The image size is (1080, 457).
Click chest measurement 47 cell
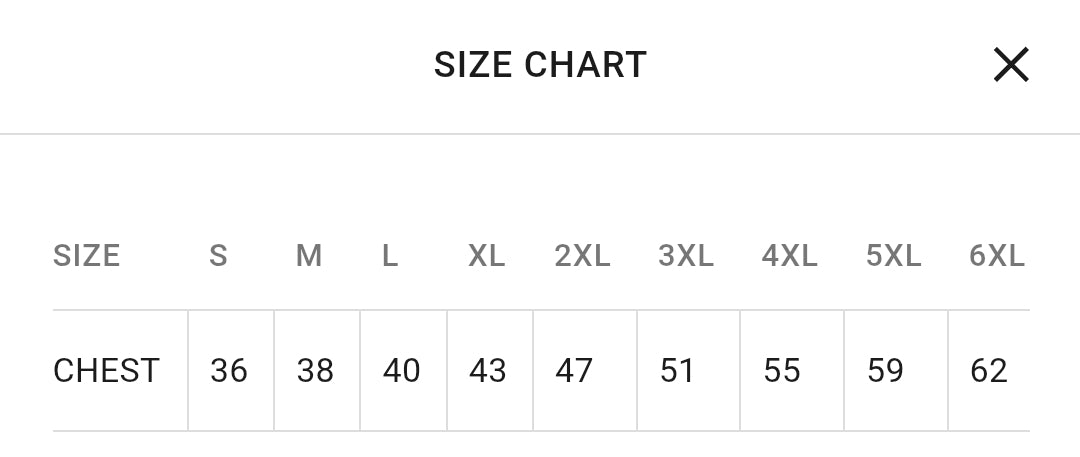[x=574, y=371]
